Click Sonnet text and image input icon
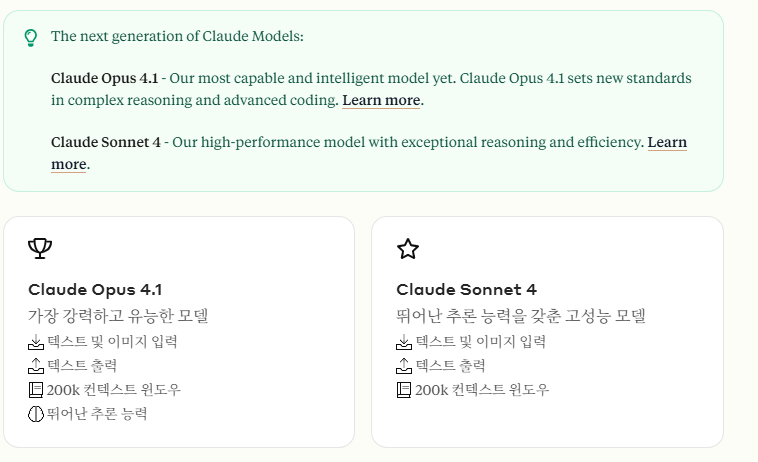The width and height of the screenshot is (758, 462). 405,342
